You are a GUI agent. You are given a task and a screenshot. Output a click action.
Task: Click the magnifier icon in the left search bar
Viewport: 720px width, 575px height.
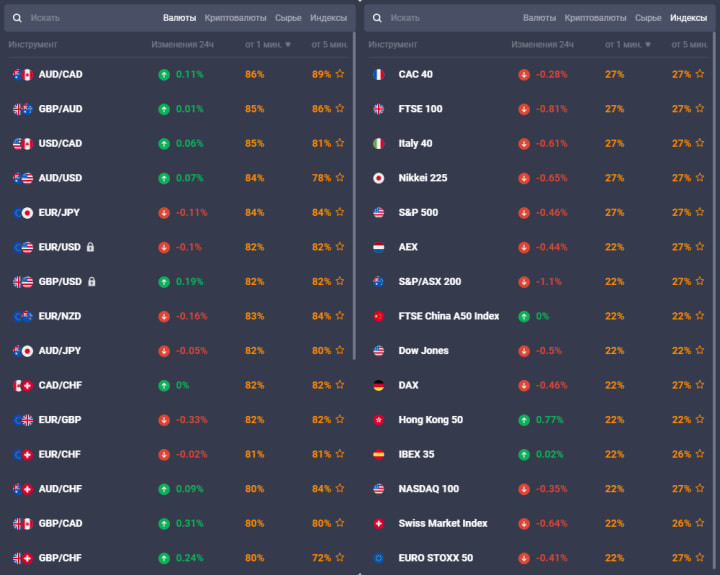(x=17, y=18)
